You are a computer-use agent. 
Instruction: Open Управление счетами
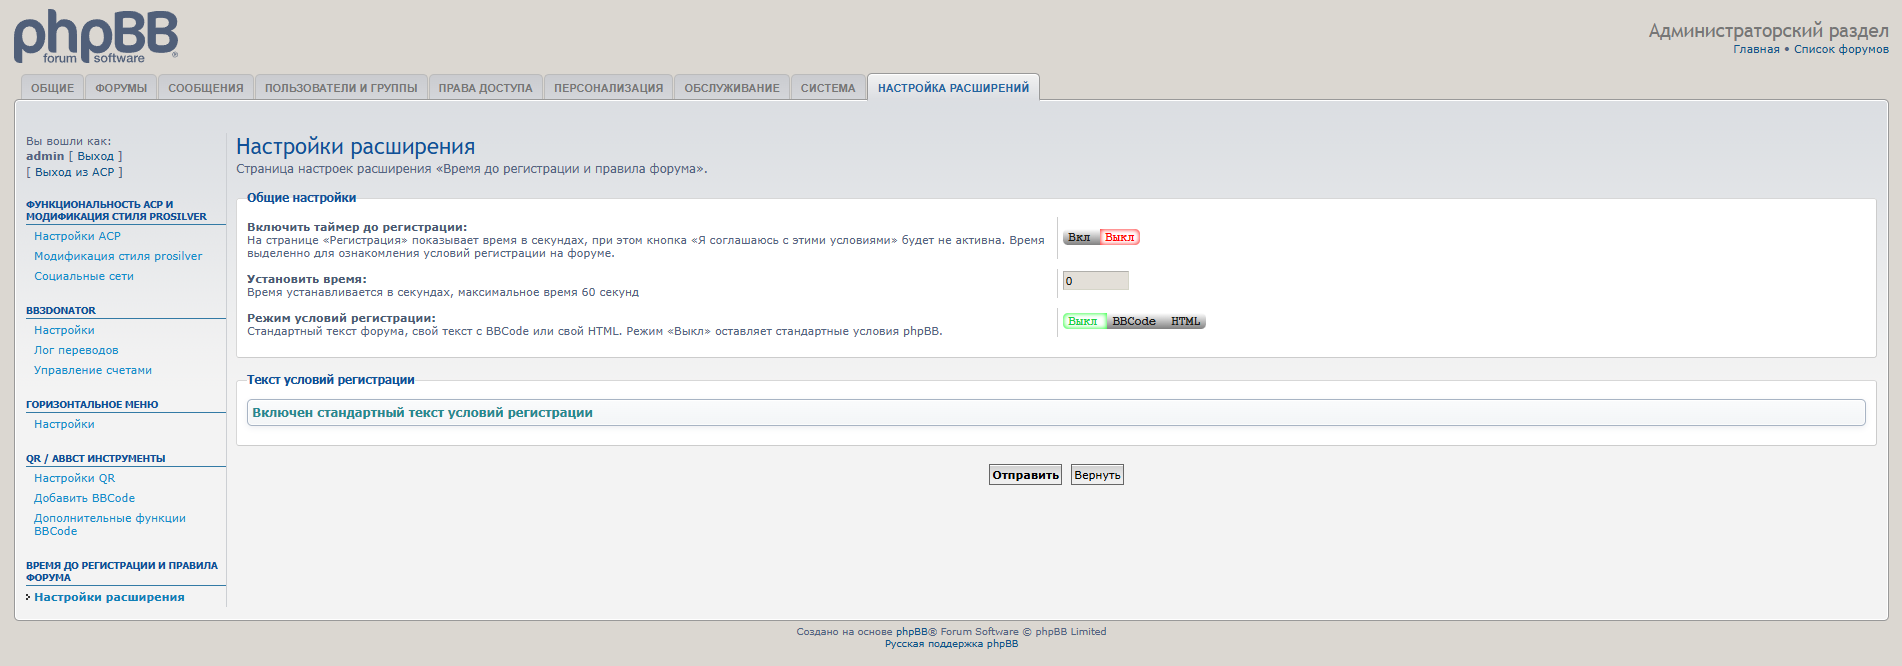pyautogui.click(x=93, y=370)
